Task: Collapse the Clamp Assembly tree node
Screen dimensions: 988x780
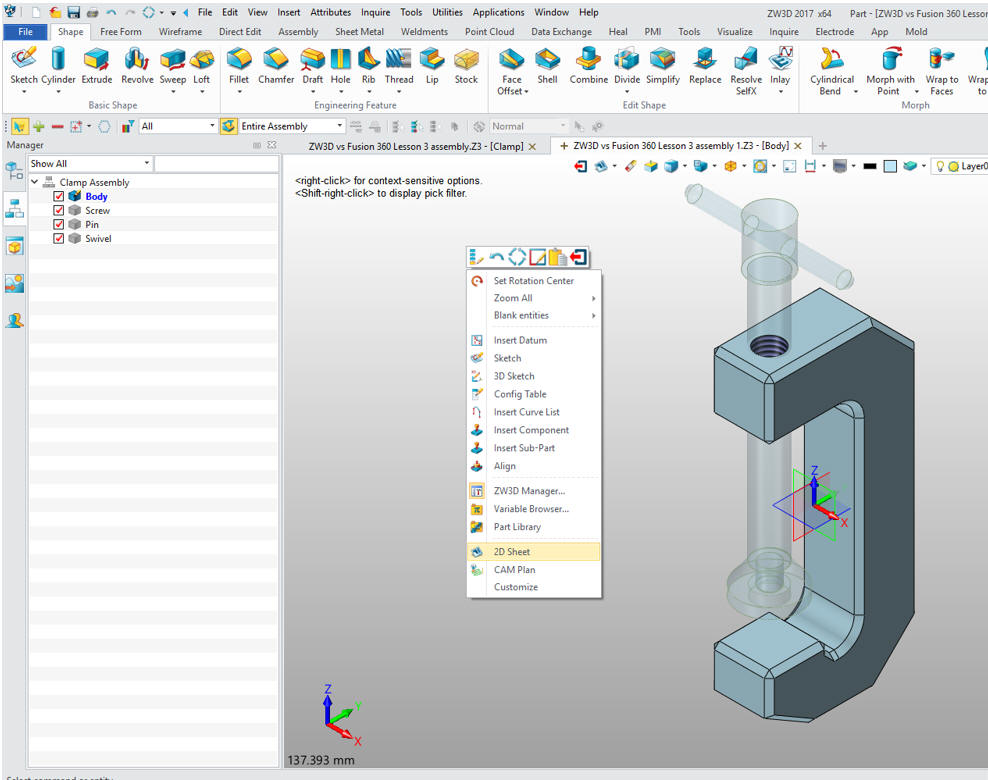Action: pyautogui.click(x=35, y=182)
